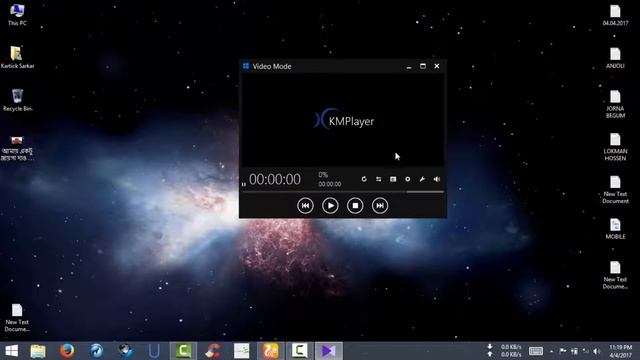Open the blue U icon in the taskbar
Screen dimensions: 640x360
coord(154,351)
